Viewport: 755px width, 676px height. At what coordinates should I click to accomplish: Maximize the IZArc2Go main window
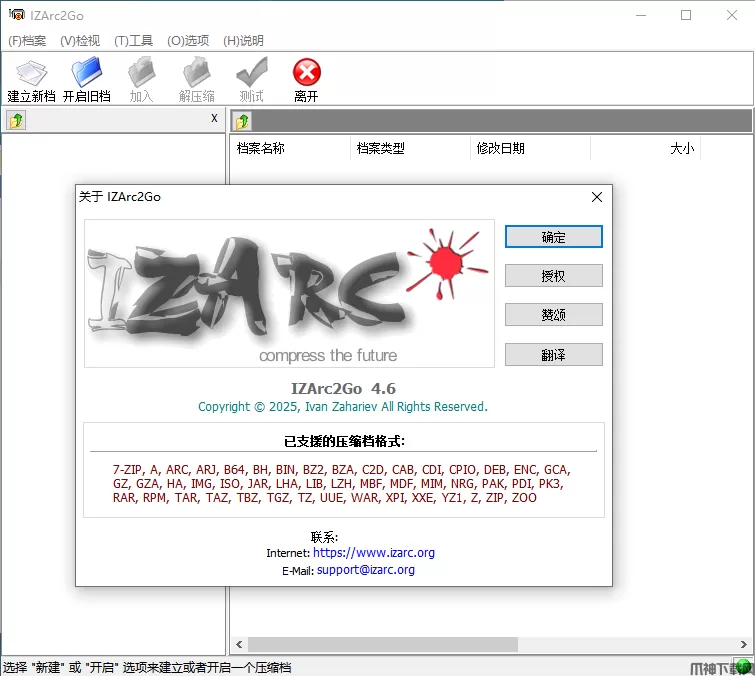pos(686,15)
